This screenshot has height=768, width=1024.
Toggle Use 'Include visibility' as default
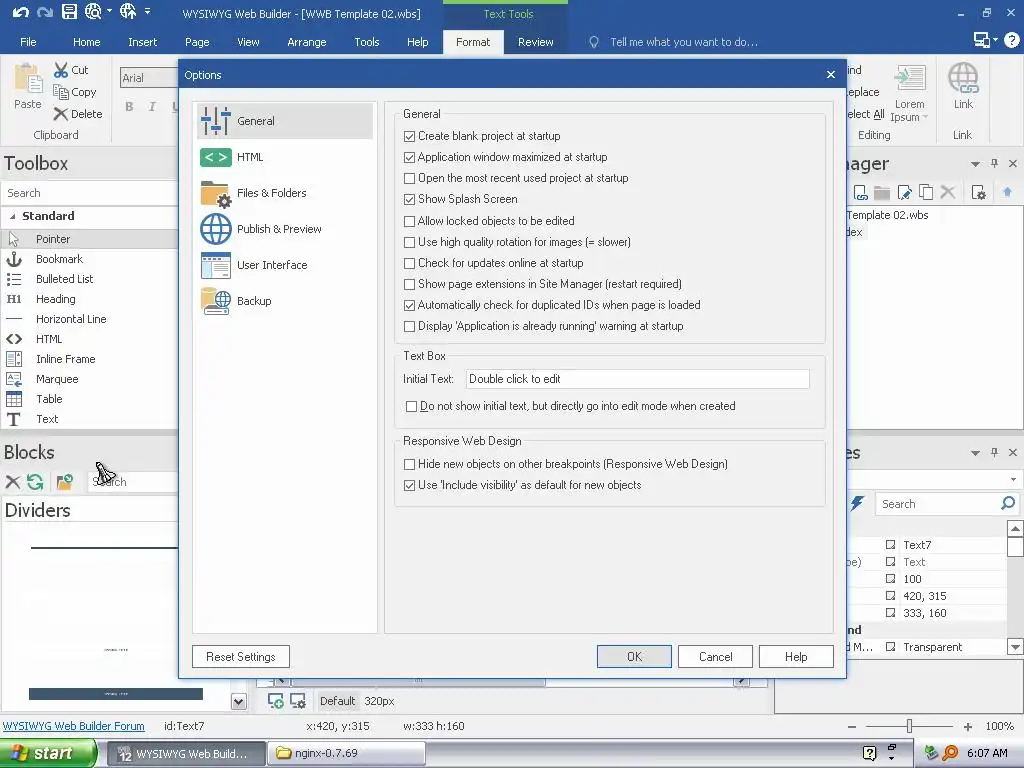pos(409,485)
